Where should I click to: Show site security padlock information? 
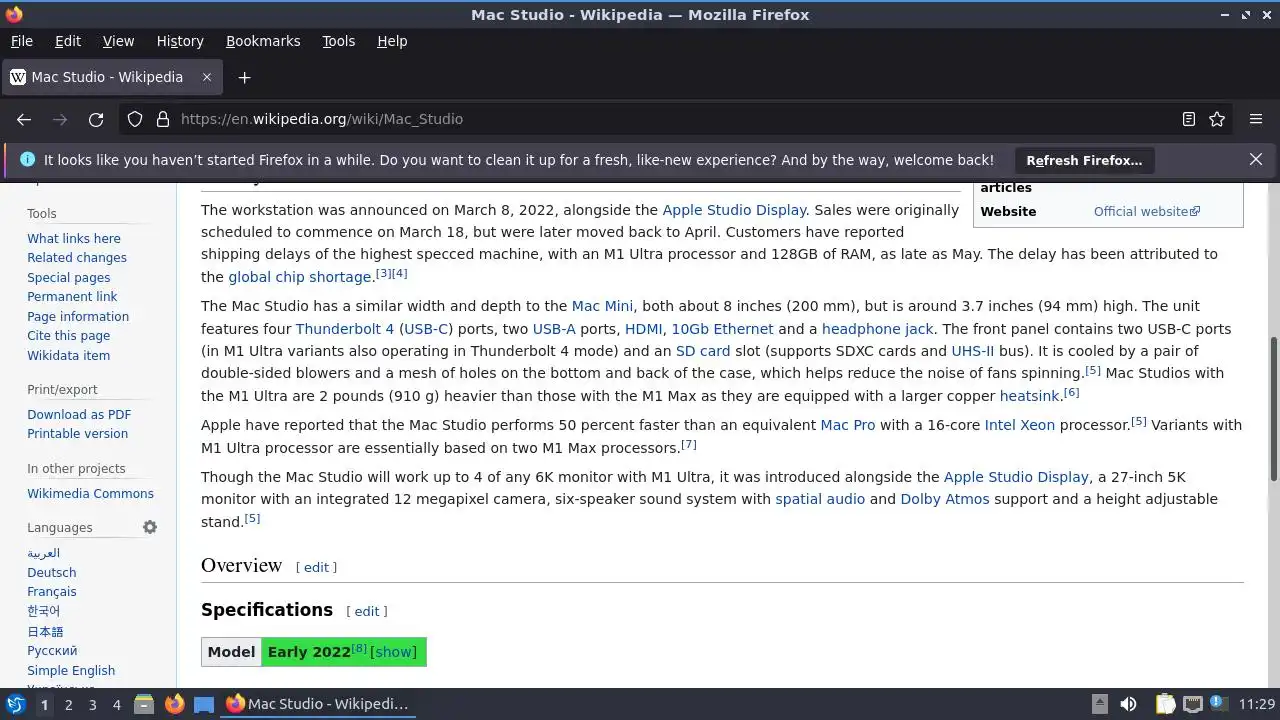[163, 119]
